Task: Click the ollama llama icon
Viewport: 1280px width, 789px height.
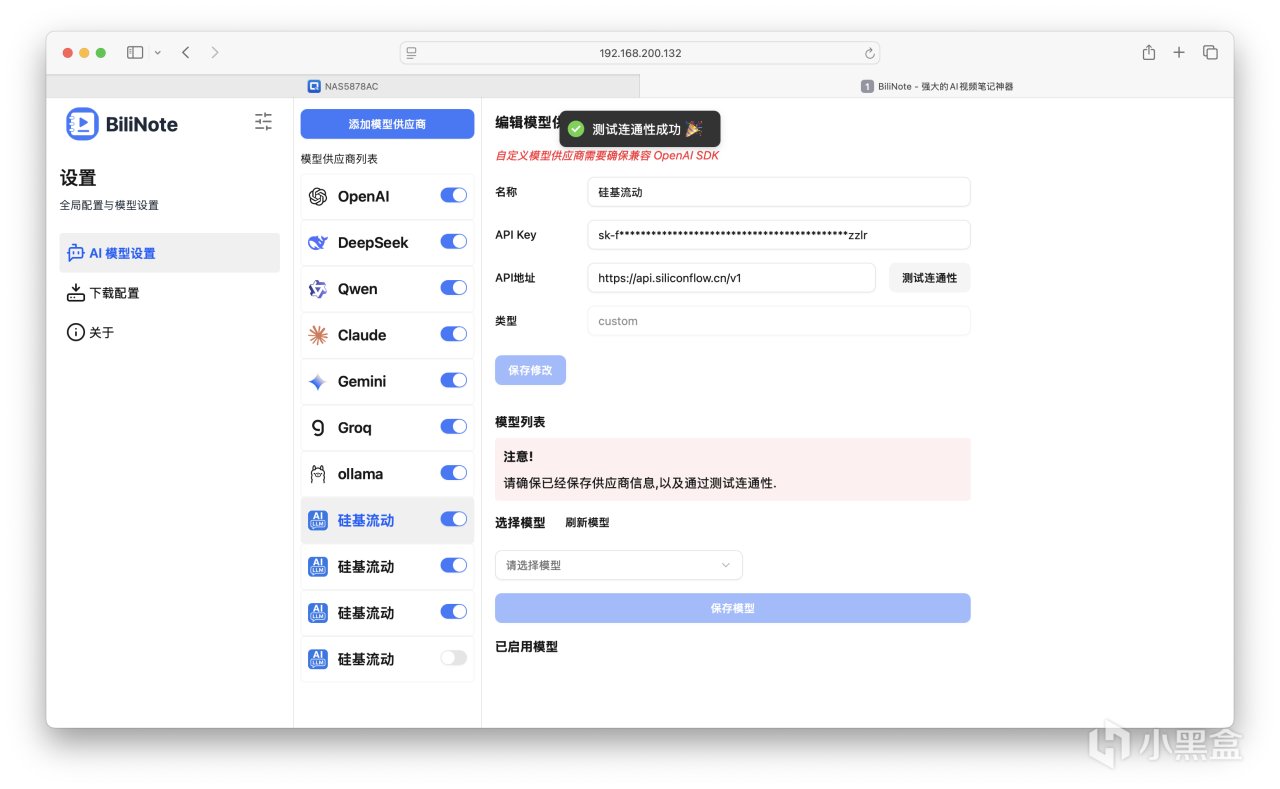Action: coord(318,474)
